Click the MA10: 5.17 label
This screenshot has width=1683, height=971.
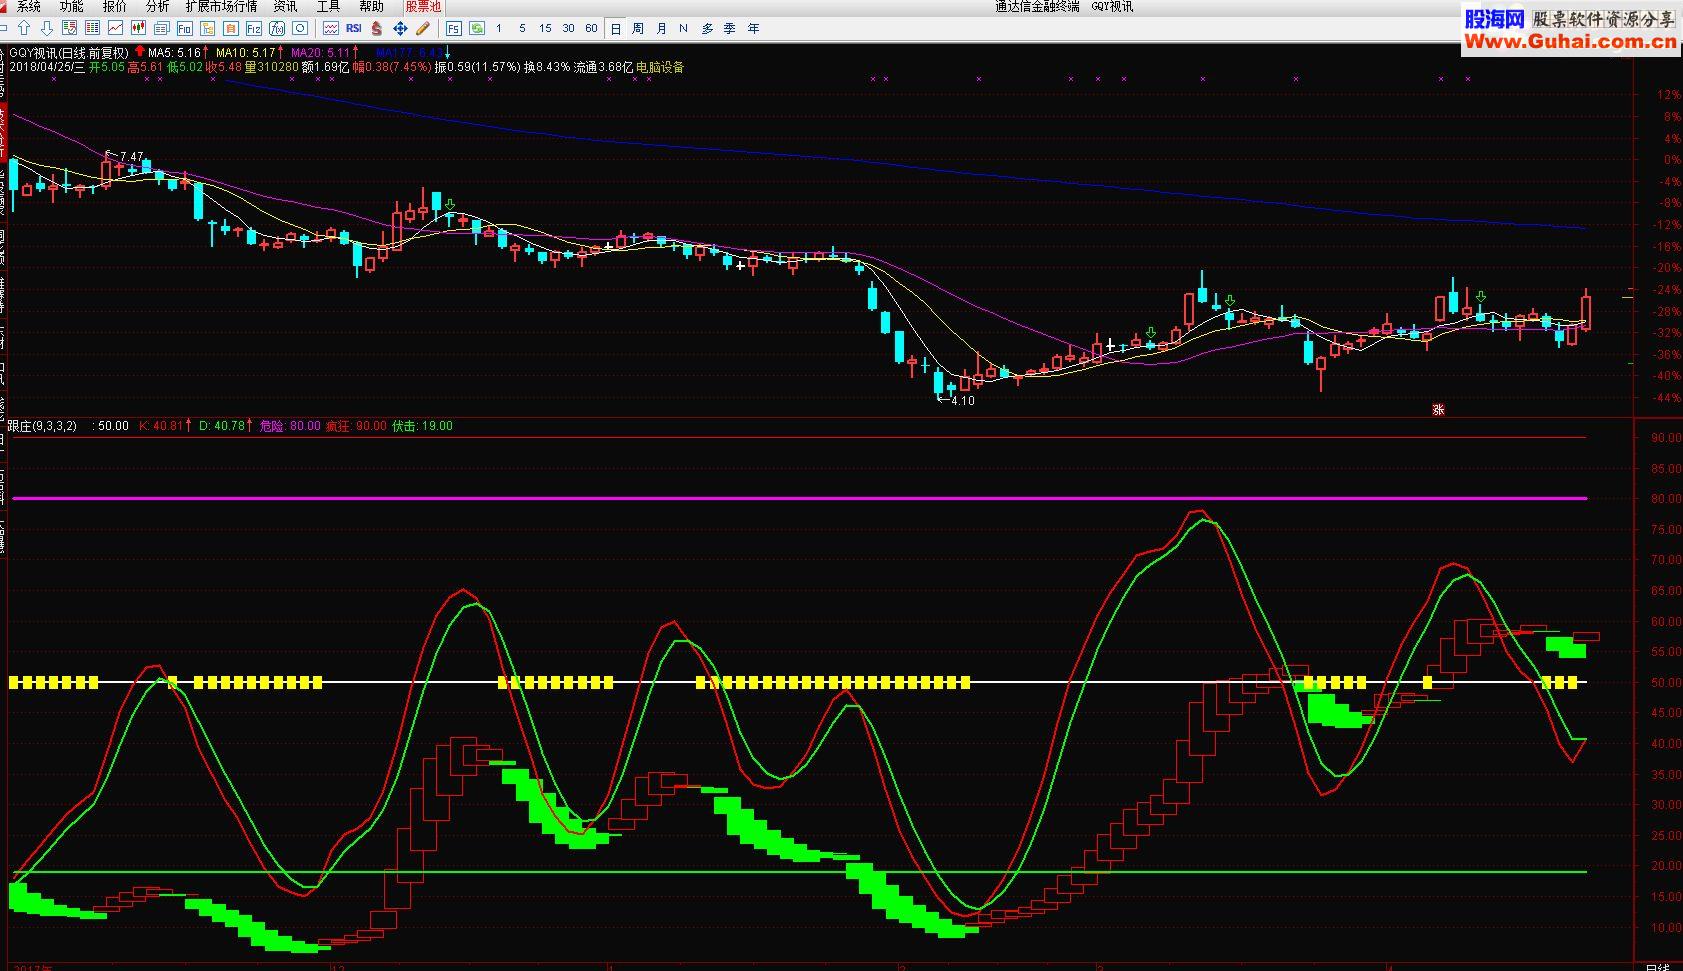[246, 53]
